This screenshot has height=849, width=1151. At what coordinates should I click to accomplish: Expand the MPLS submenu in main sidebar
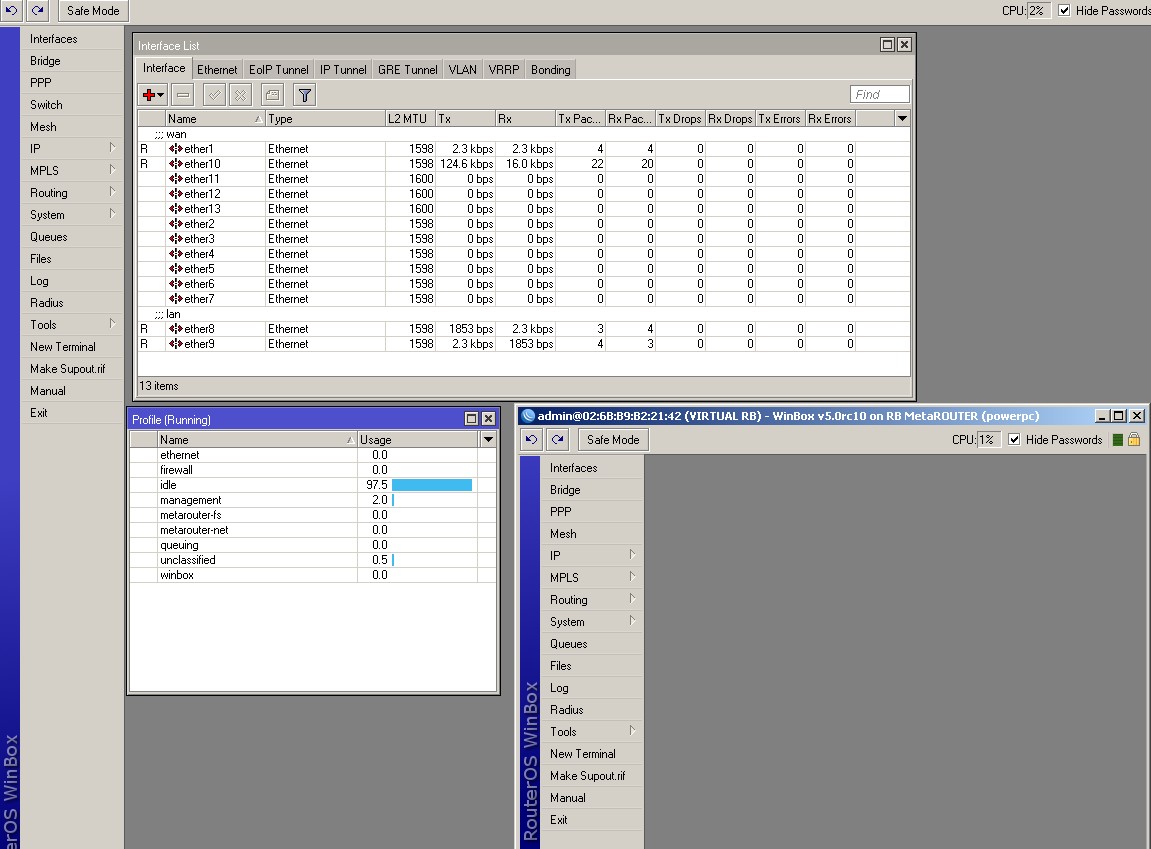(x=112, y=170)
